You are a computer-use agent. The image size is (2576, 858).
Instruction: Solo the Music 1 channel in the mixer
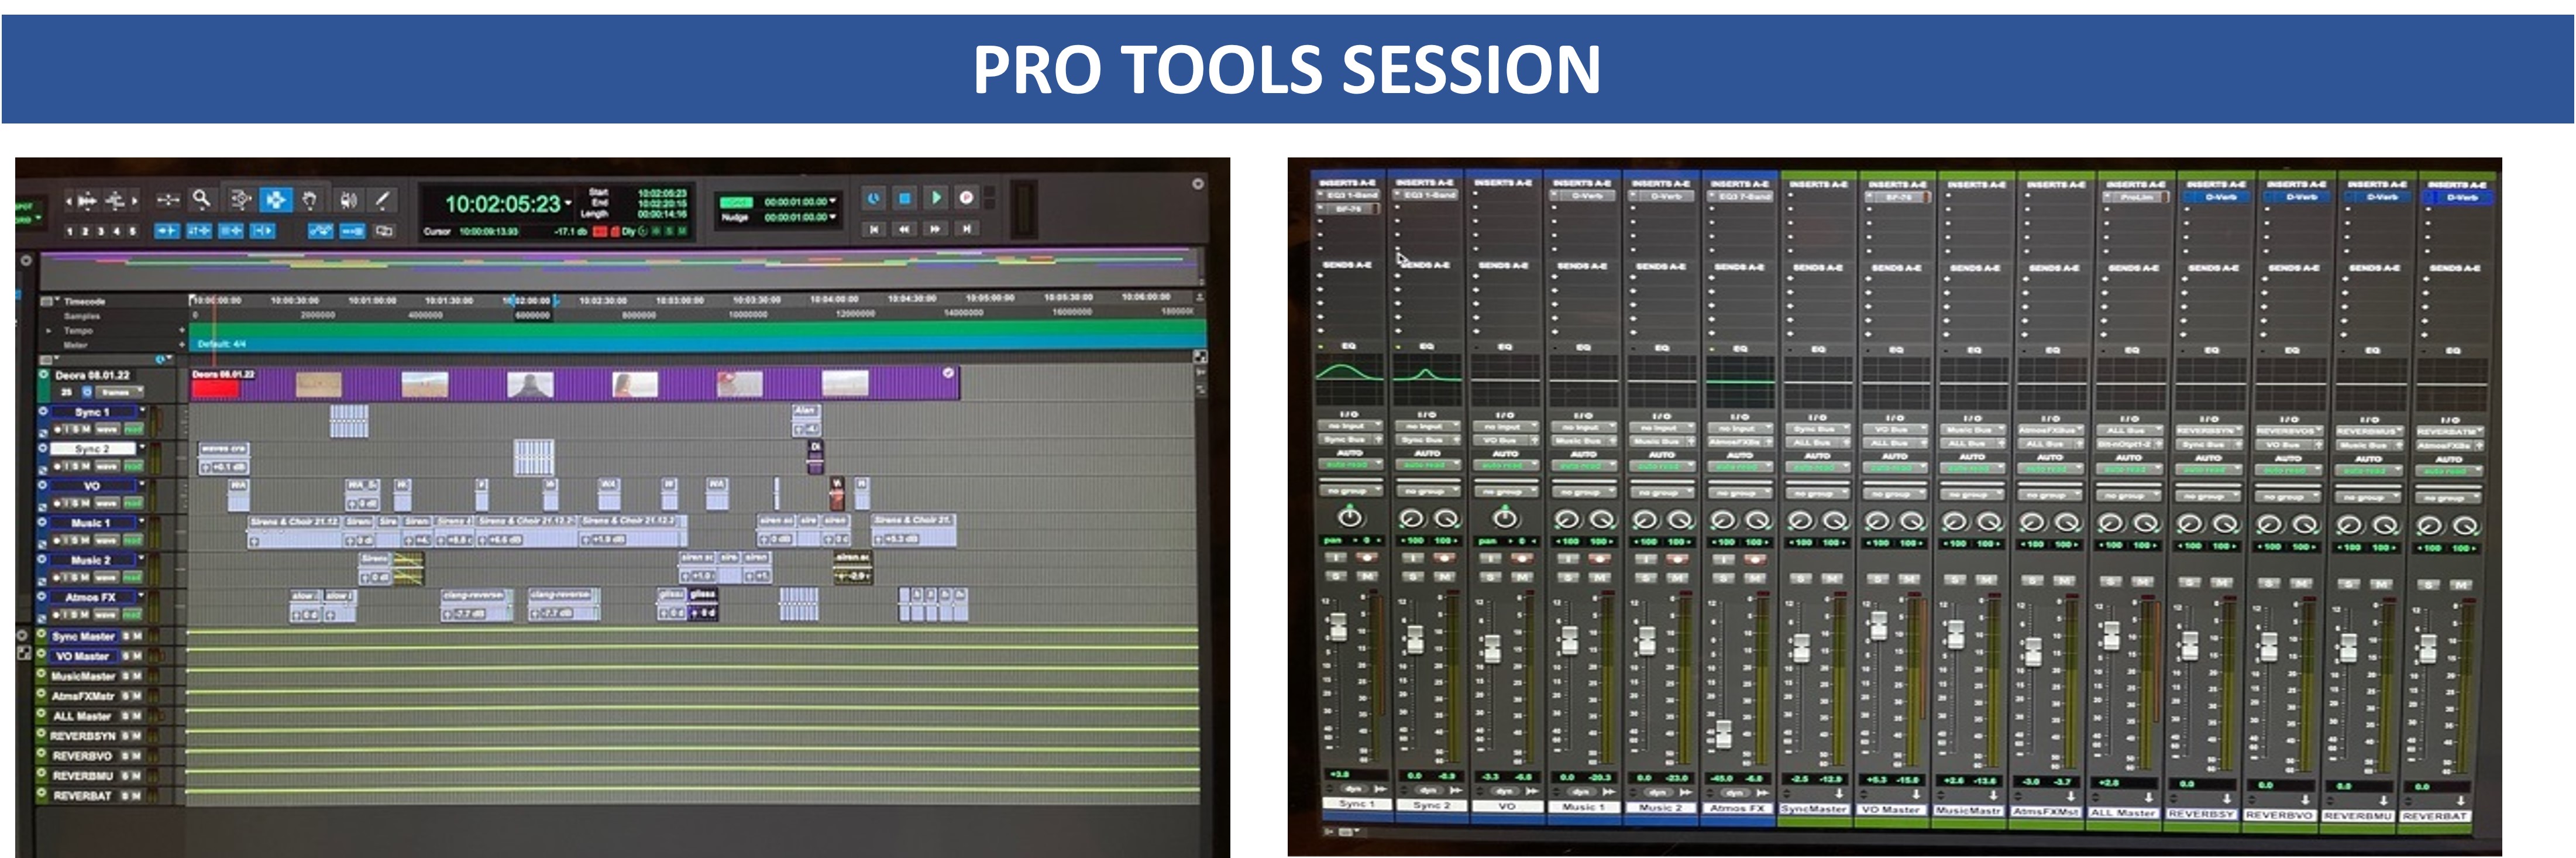click(x=1568, y=577)
